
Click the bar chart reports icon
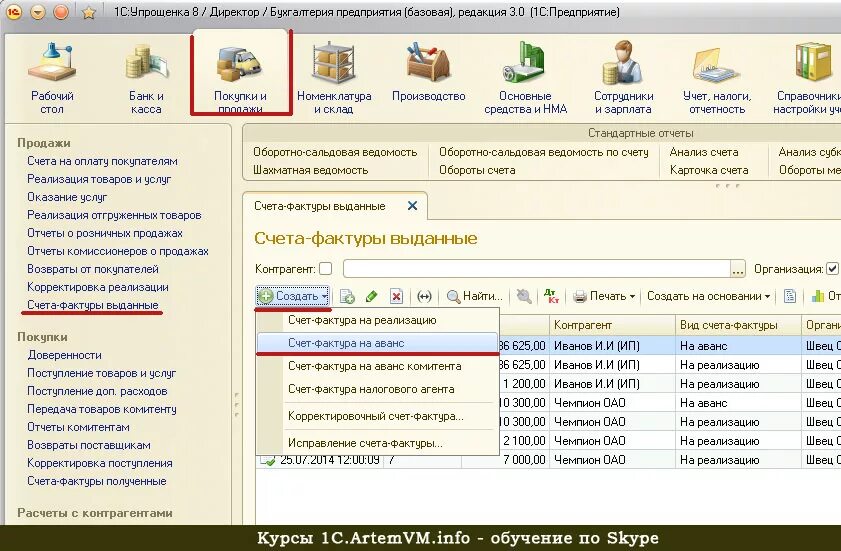[x=818, y=296]
